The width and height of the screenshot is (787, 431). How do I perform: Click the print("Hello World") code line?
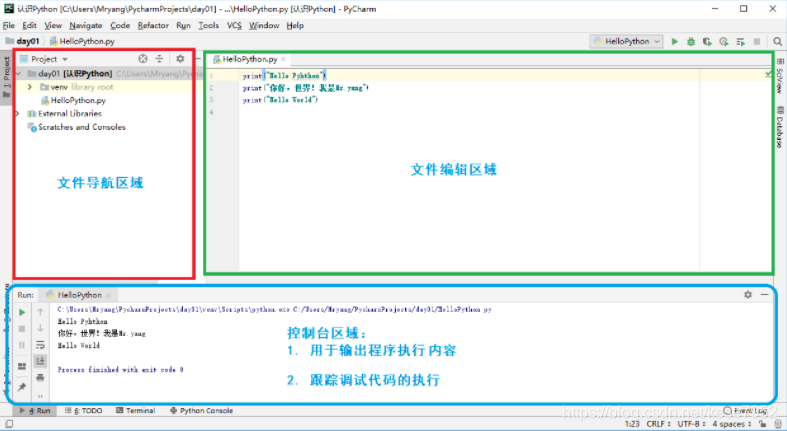click(280, 100)
